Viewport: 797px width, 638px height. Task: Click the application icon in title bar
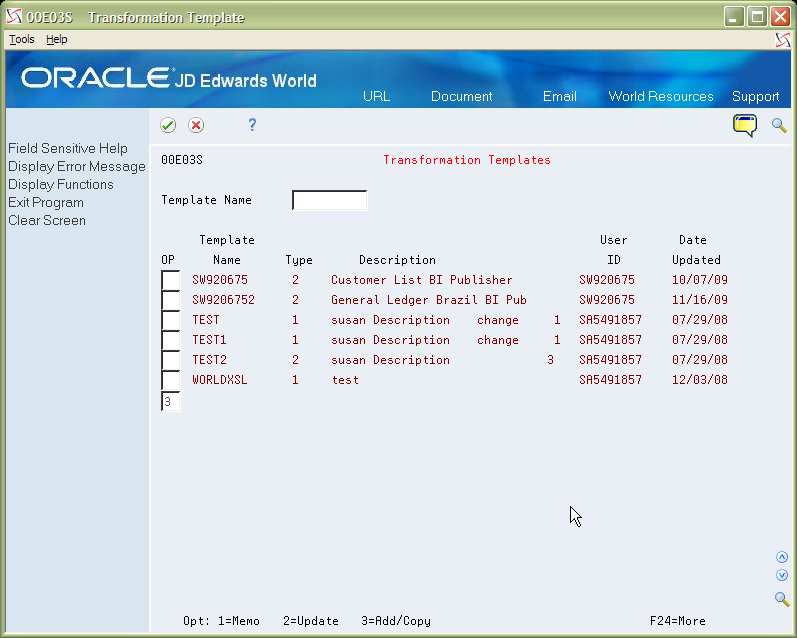[14, 17]
